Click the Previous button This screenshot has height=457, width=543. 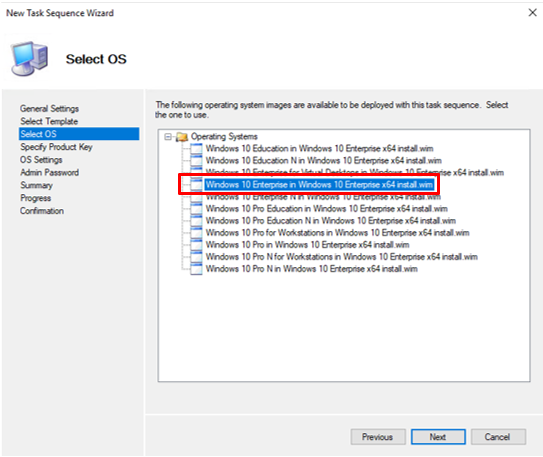coord(378,437)
